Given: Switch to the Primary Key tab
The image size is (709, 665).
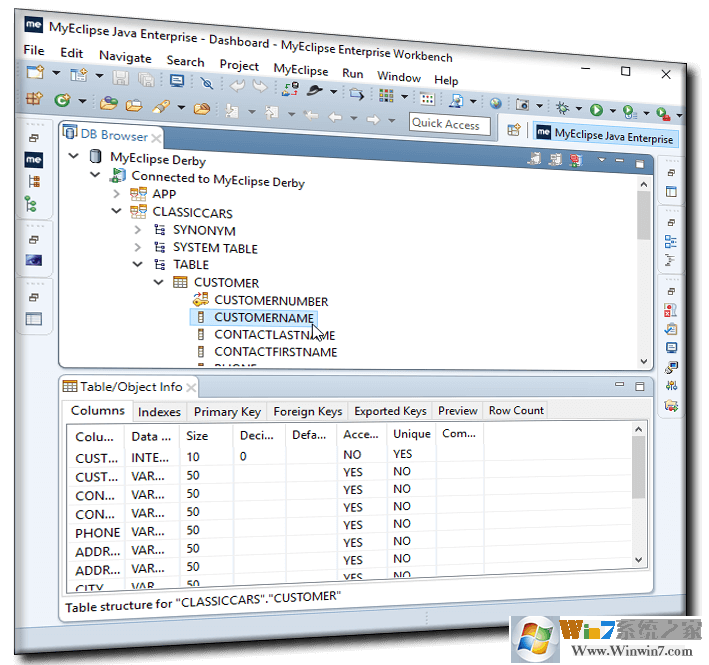Looking at the screenshot, I should point(227,411).
